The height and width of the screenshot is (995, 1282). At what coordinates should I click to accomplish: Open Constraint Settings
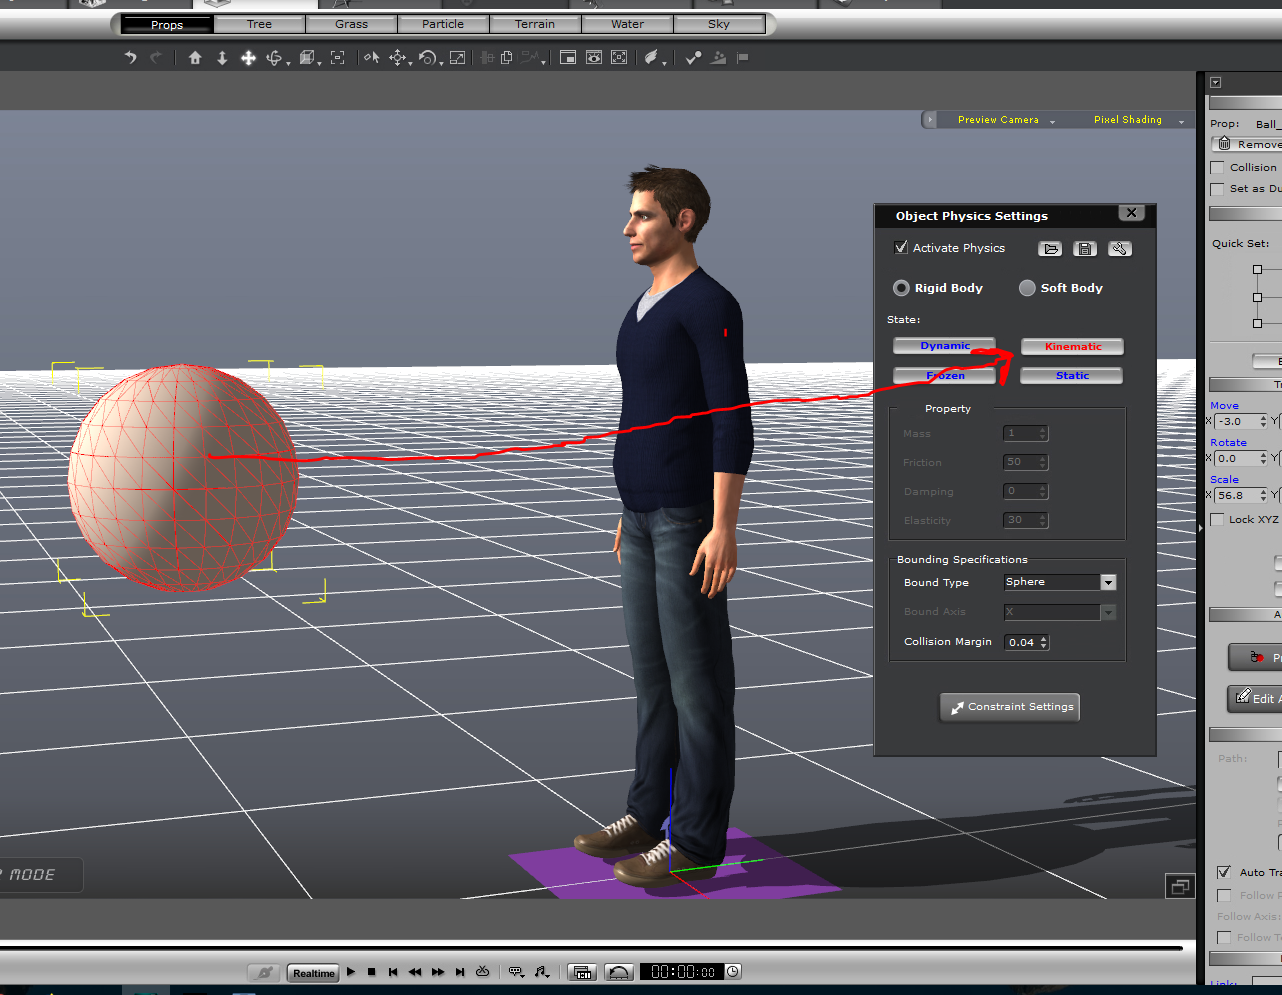click(1010, 707)
